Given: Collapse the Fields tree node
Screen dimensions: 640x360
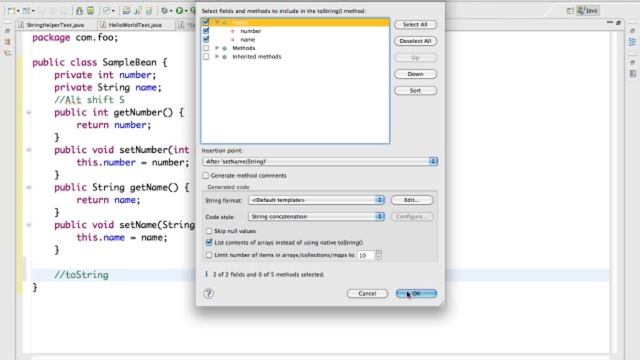Looking at the screenshot, I should [217, 22].
